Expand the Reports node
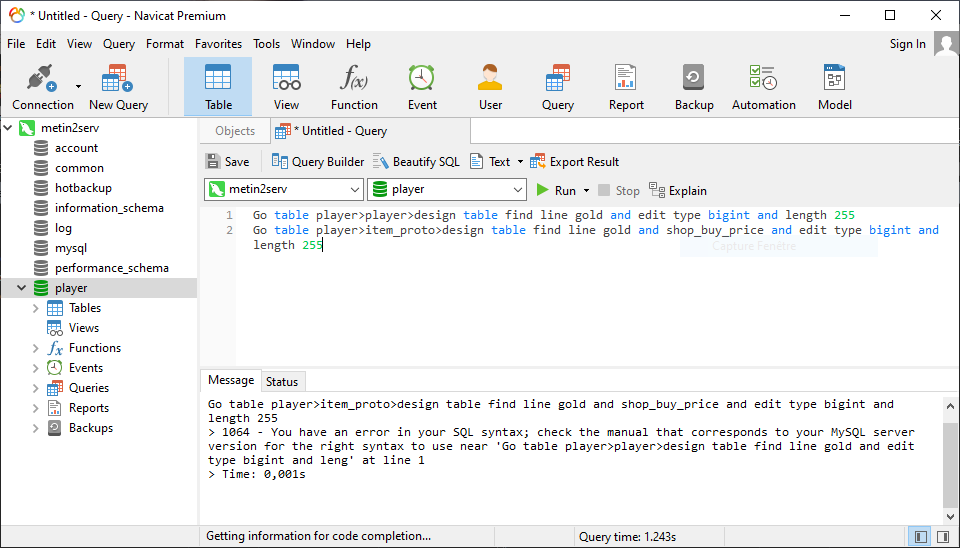Image resolution: width=960 pixels, height=548 pixels. (x=36, y=408)
